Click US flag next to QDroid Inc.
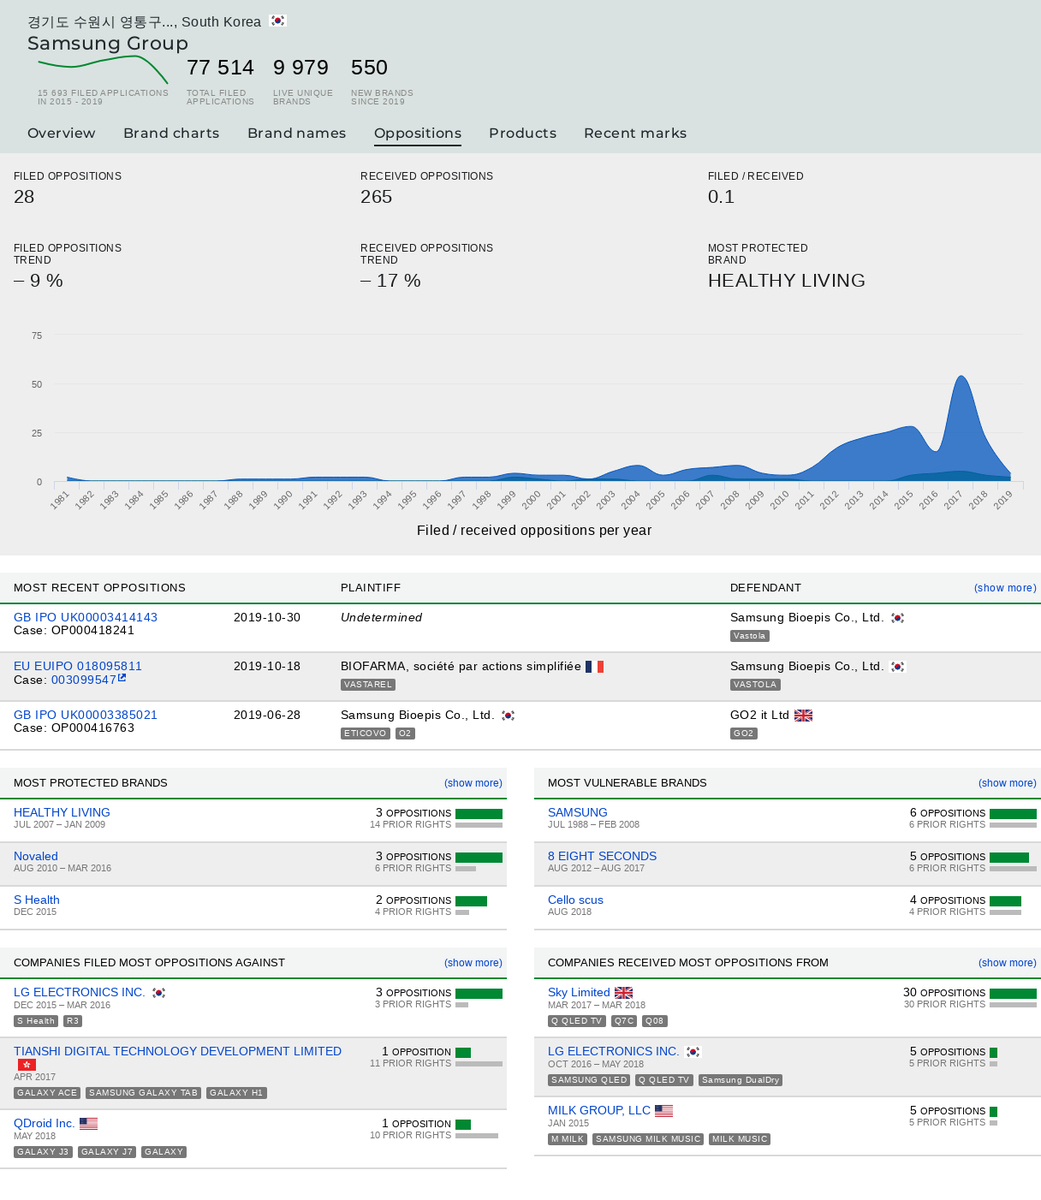Screen dimensions: 1041x1200 [88, 1123]
